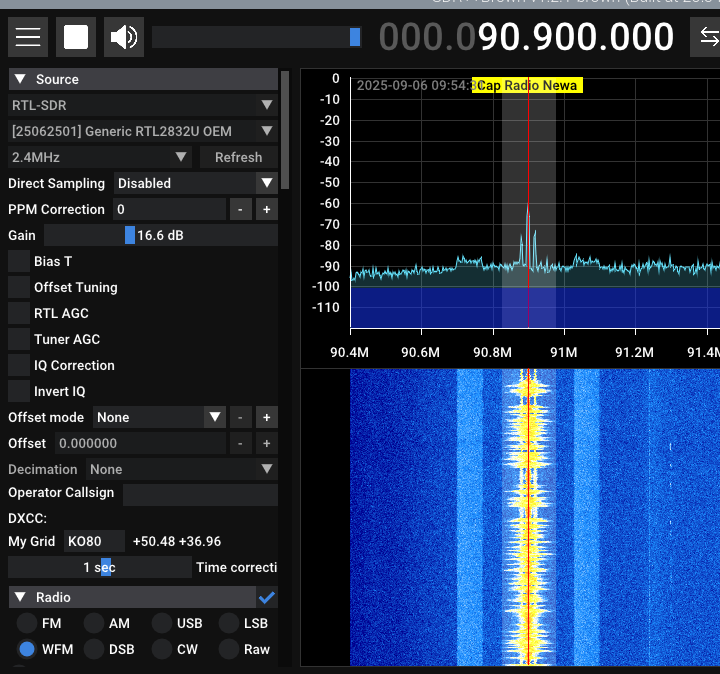Open the RTL-SDR source dropdown

(142, 105)
